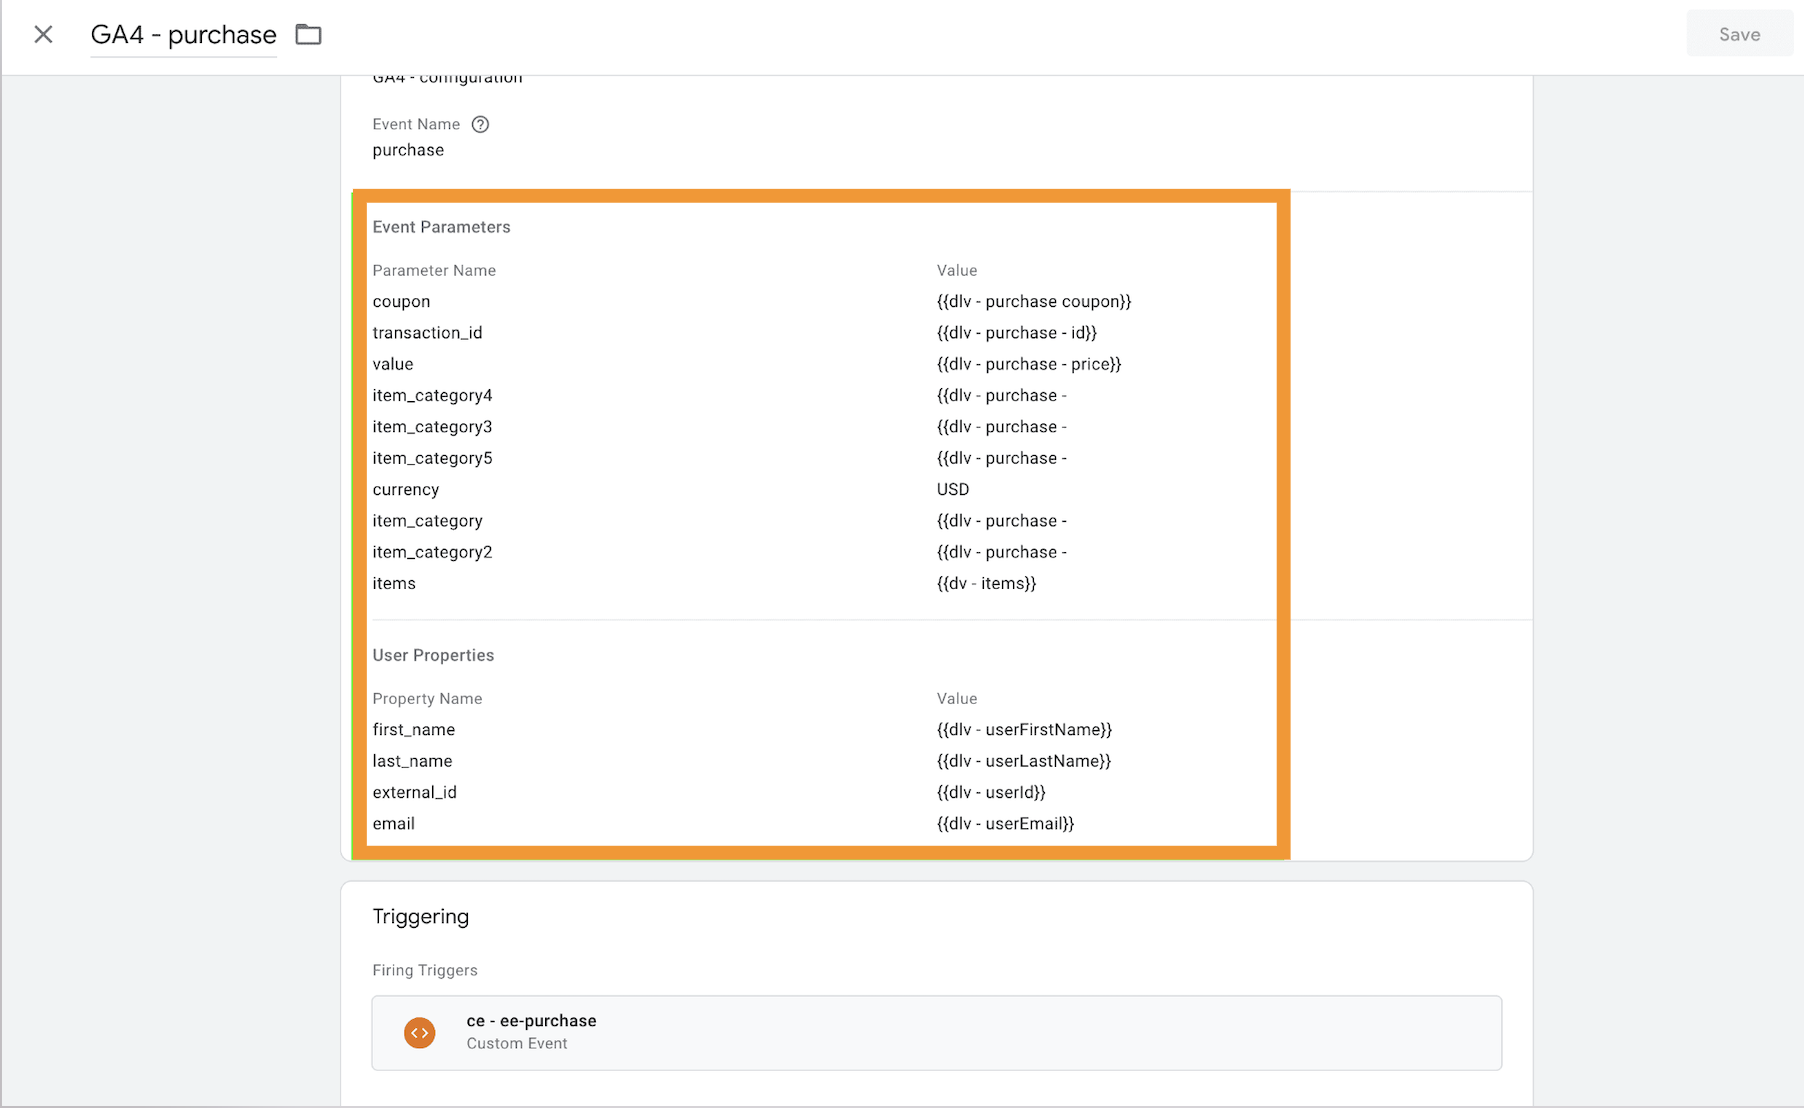Expand the User Properties section
This screenshot has height=1108, width=1804.
pos(433,655)
